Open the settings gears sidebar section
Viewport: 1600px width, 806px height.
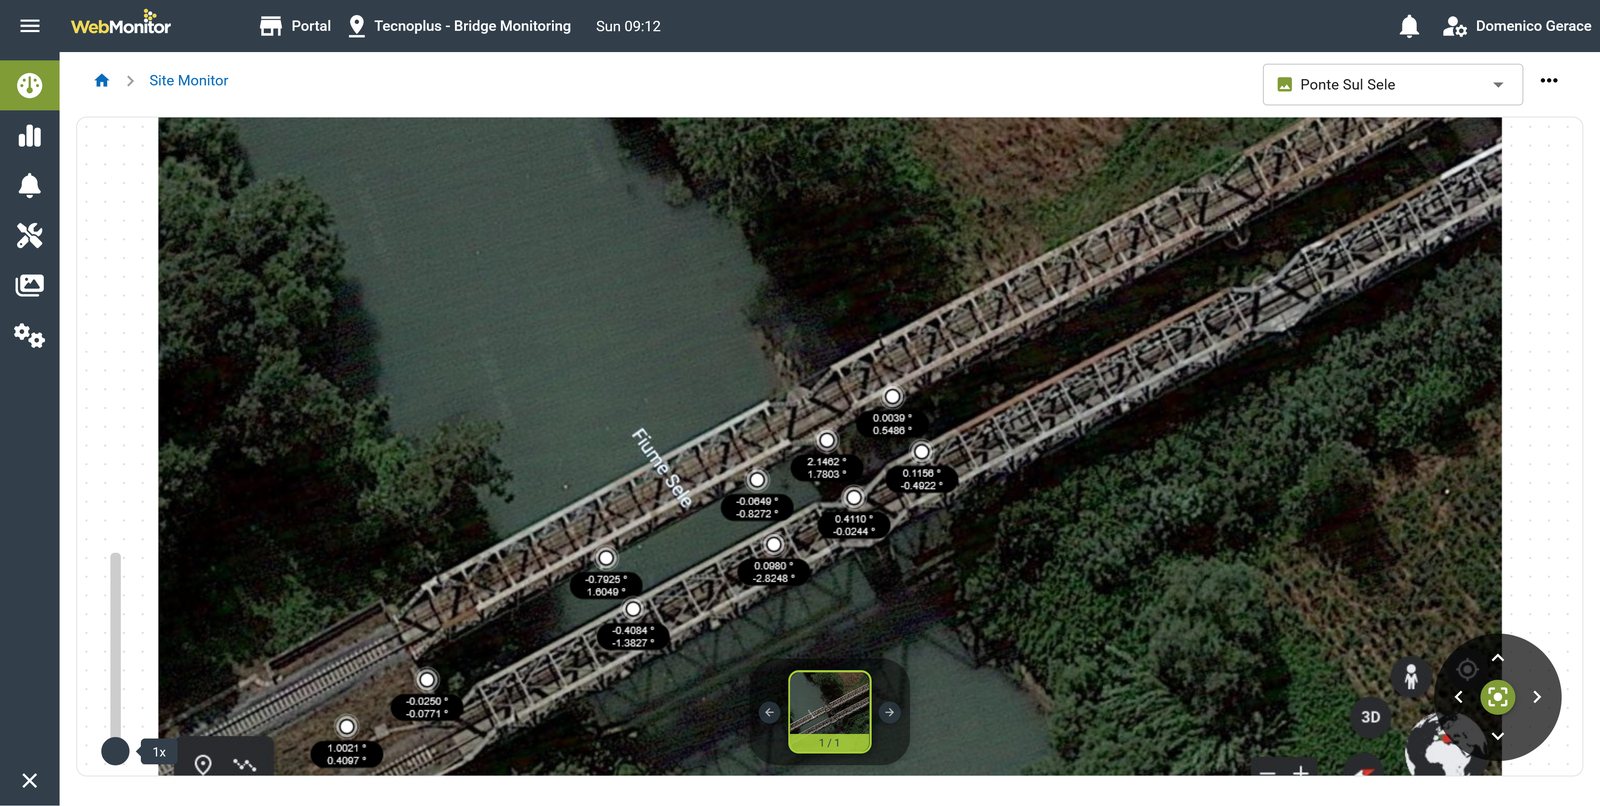click(30, 336)
